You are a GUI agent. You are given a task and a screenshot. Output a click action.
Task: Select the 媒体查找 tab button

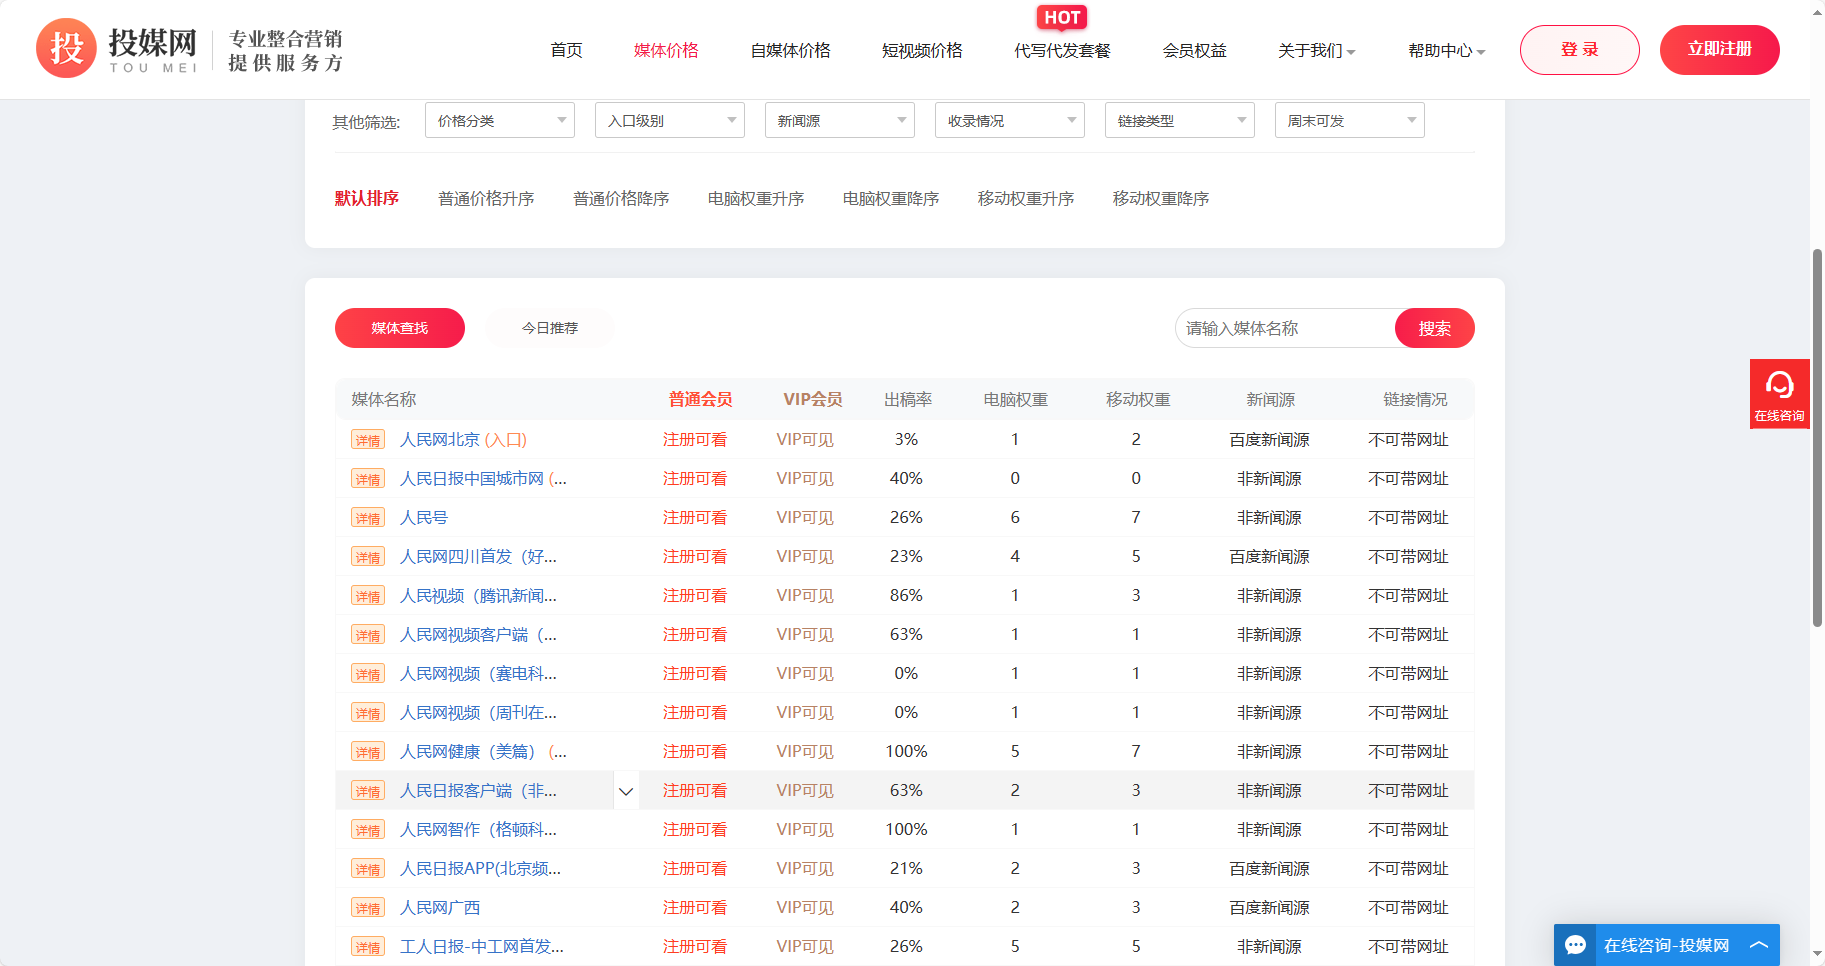click(399, 328)
